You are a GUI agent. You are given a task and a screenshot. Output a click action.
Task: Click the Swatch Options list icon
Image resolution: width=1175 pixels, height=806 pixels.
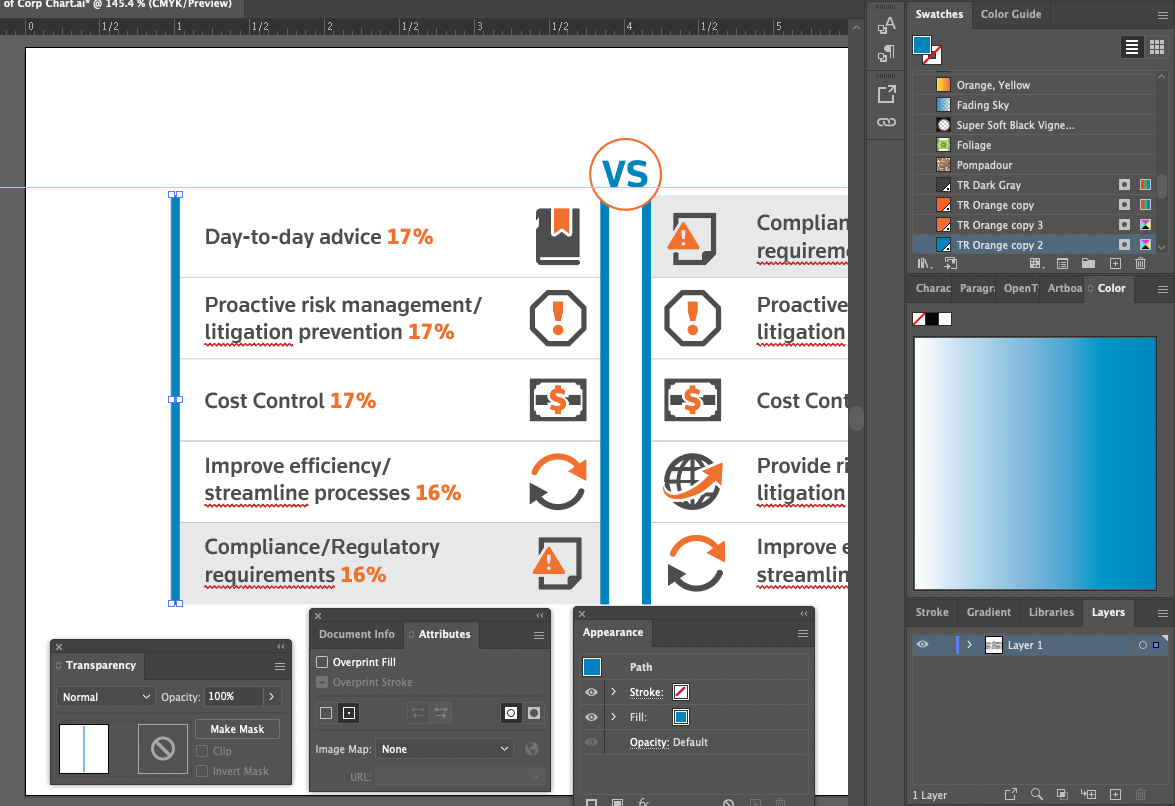click(1063, 263)
